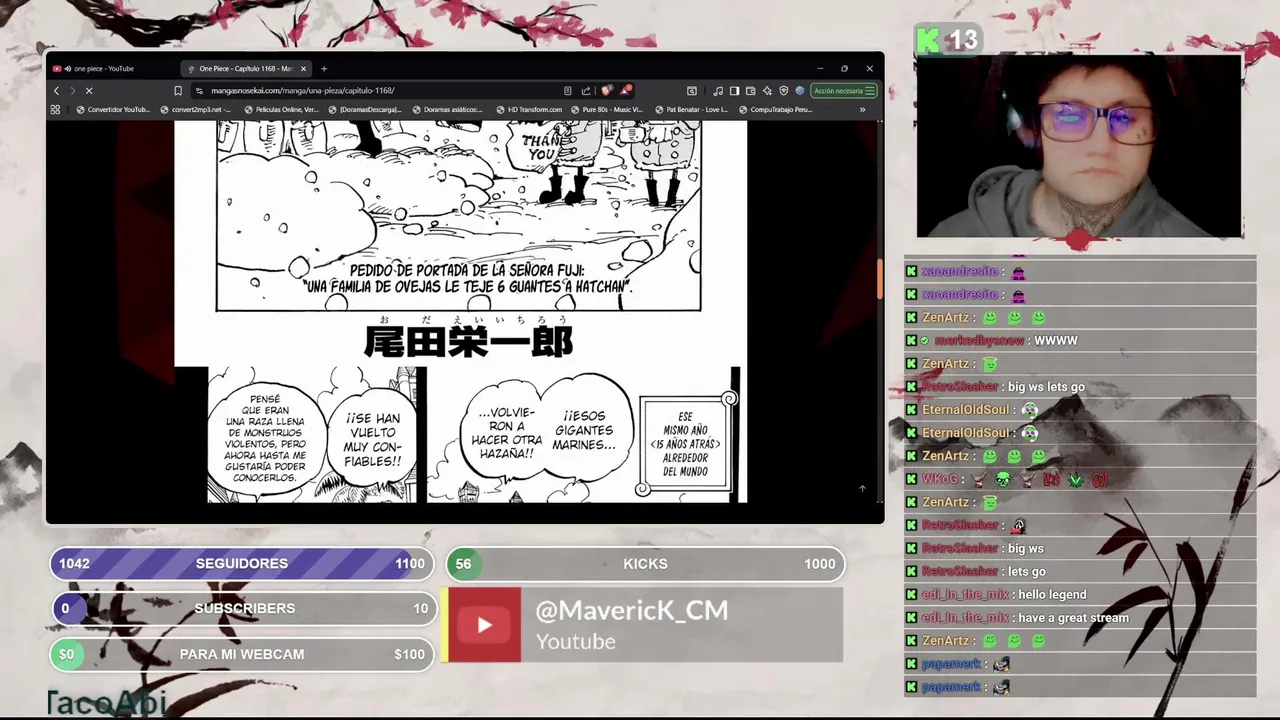Click the manga cover page image panel
The width and height of the screenshot is (1280, 720).
(458, 216)
